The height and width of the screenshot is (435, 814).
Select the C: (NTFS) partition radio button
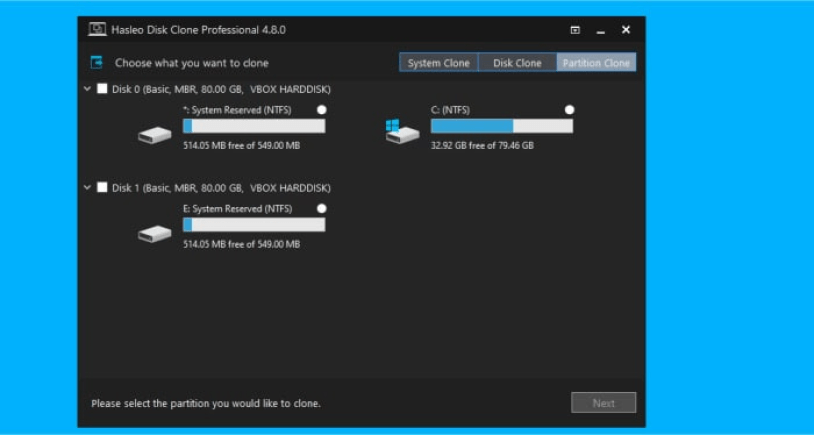(569, 110)
